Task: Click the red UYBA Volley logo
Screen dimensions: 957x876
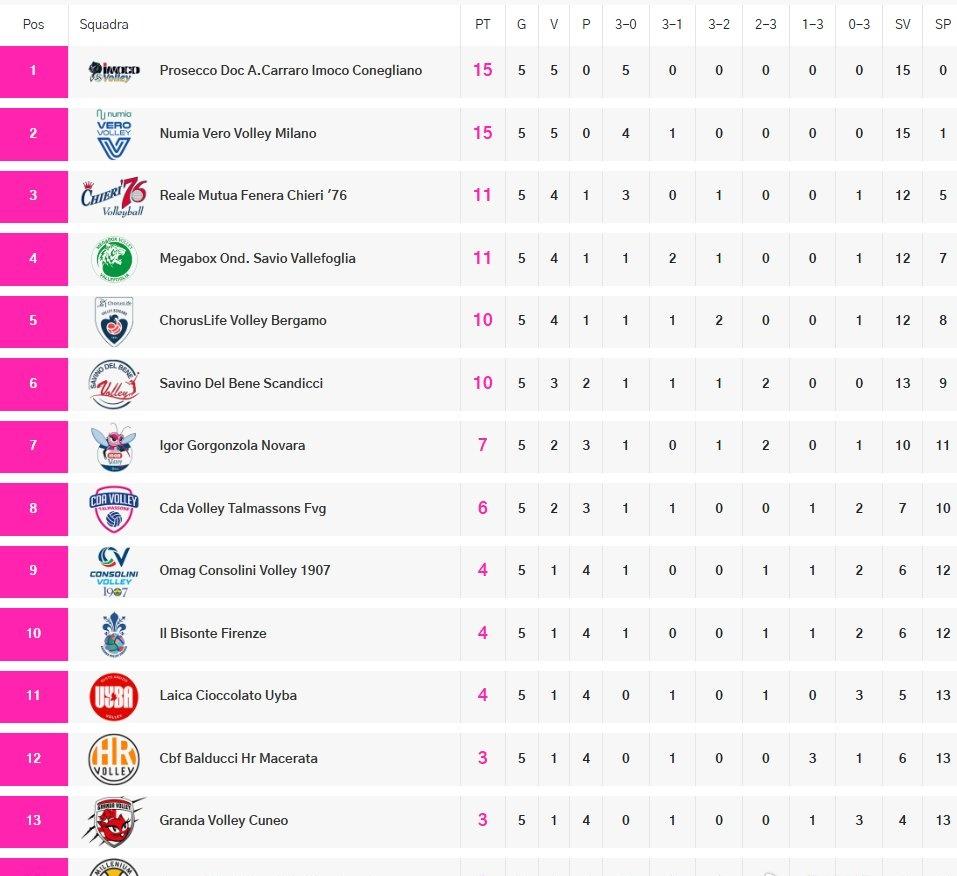Action: point(114,697)
